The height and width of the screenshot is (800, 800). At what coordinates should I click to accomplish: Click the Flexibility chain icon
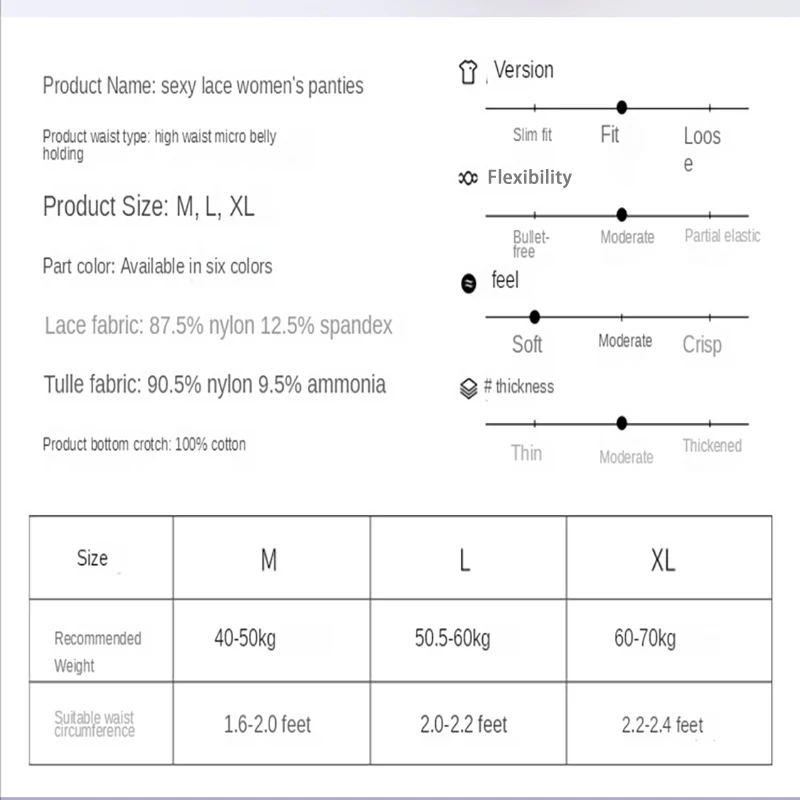pyautogui.click(x=467, y=178)
